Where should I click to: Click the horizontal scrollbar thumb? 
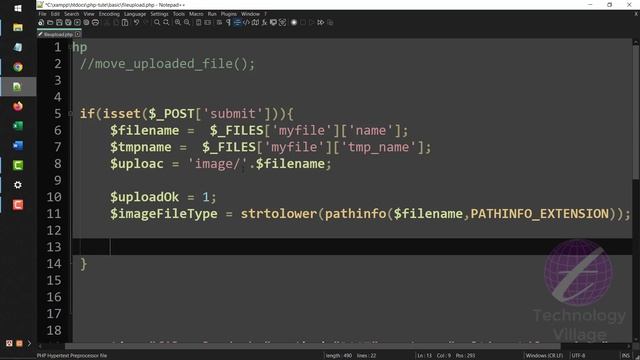(x=313, y=346)
